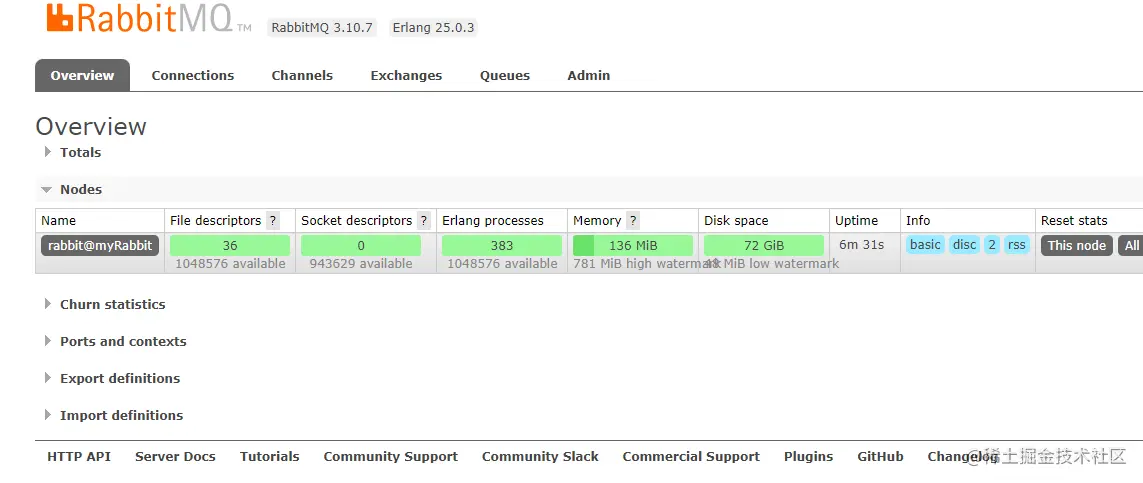This screenshot has width=1143, height=483.
Task: Open the rabbit@myRabbit node link
Action: pos(100,246)
